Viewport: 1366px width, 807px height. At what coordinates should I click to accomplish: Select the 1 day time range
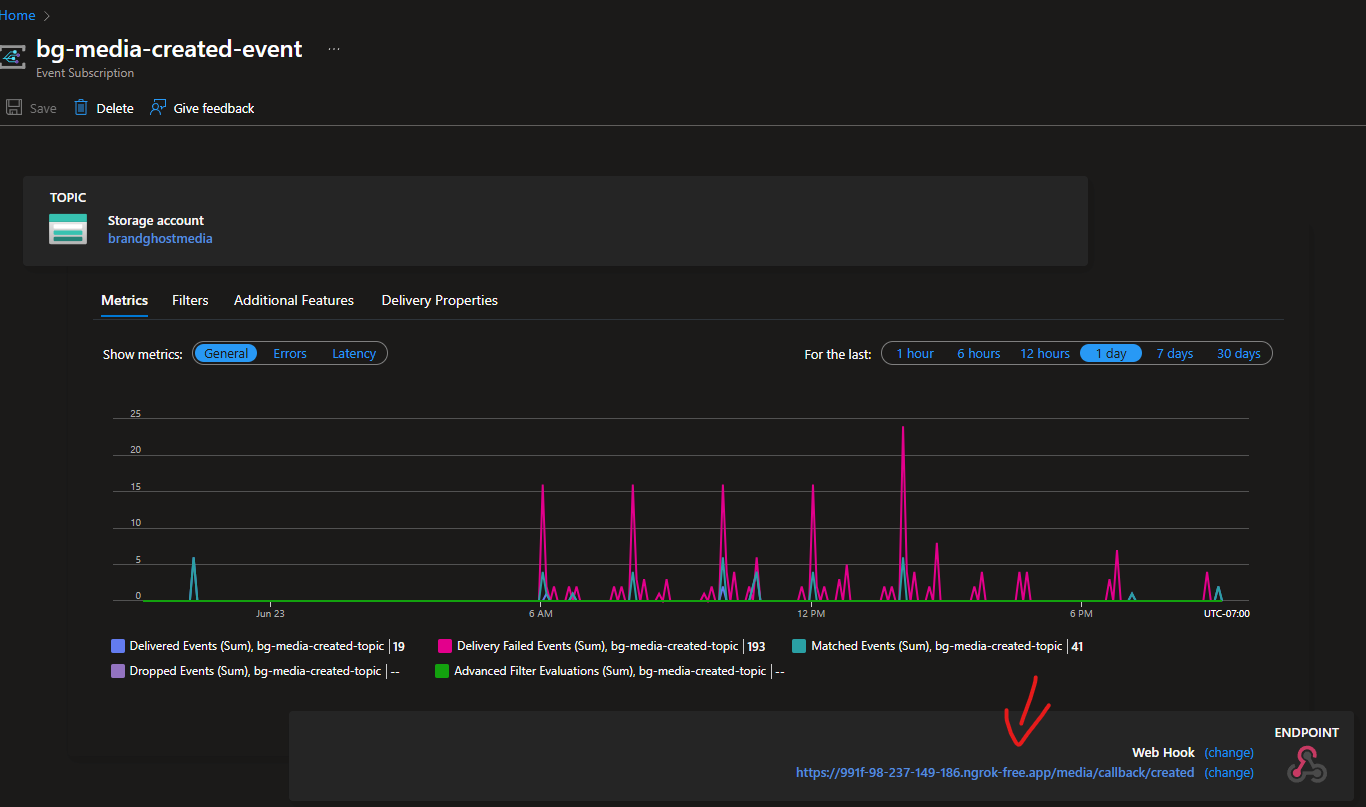pos(1111,353)
